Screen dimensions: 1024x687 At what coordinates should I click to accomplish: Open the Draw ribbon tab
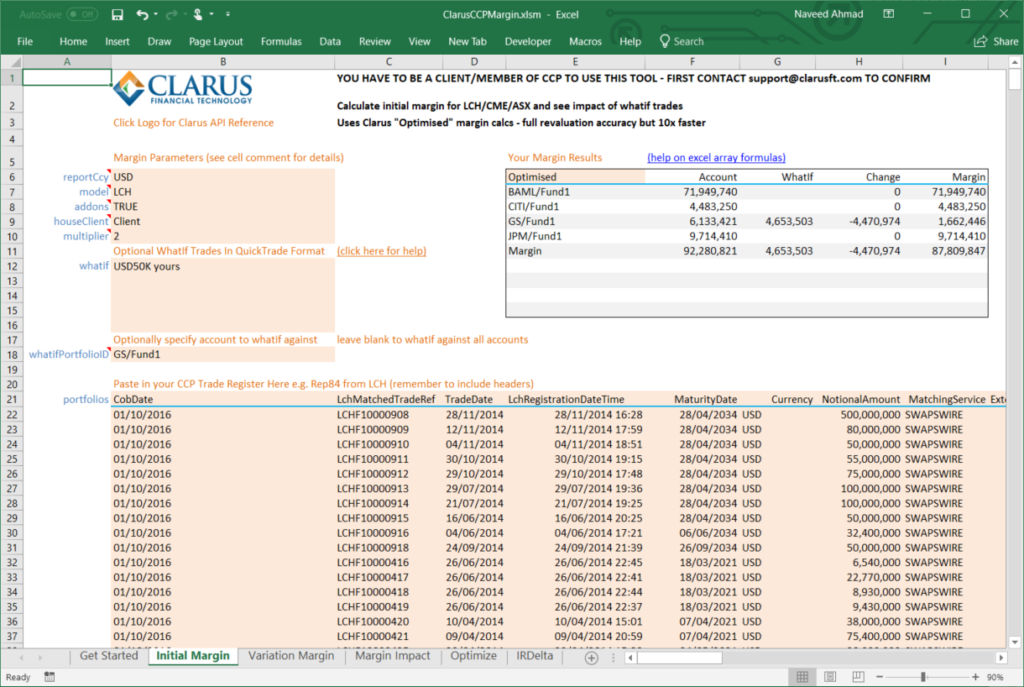tap(159, 41)
